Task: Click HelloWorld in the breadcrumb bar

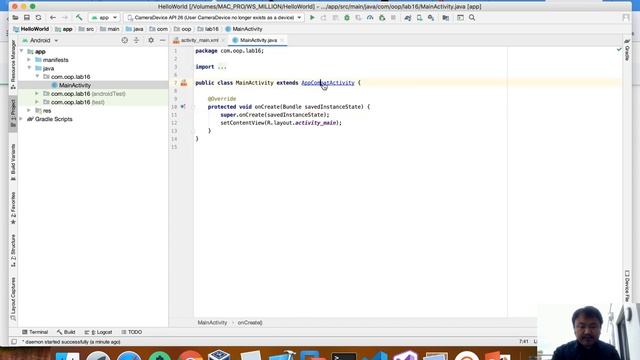Action: (35, 29)
